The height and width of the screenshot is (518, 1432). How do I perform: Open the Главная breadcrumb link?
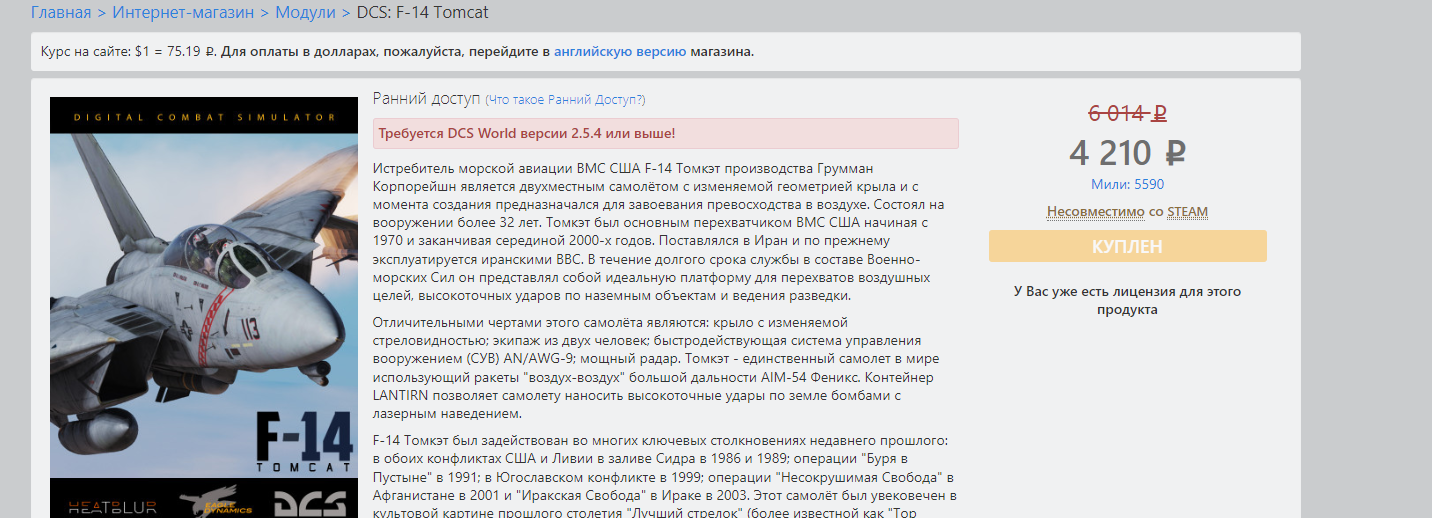tap(61, 13)
